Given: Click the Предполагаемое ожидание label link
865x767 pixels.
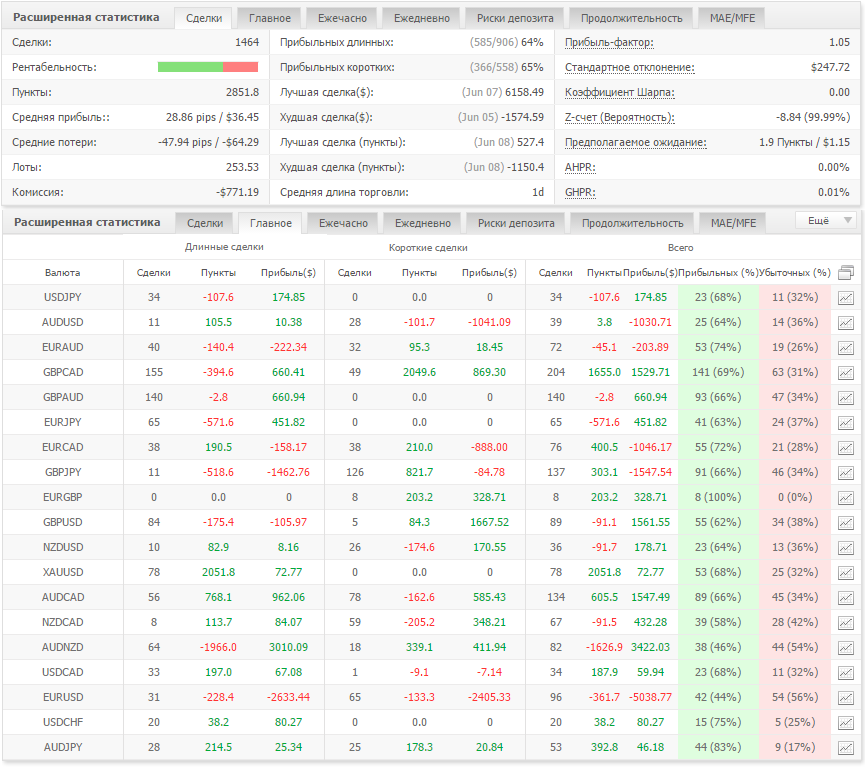Looking at the screenshot, I should 636,142.
